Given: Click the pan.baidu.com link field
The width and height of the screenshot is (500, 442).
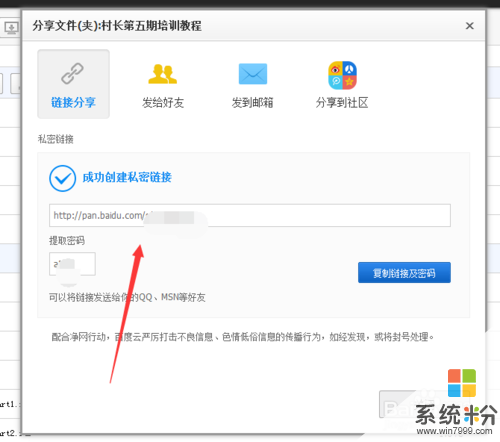Looking at the screenshot, I should [250, 215].
